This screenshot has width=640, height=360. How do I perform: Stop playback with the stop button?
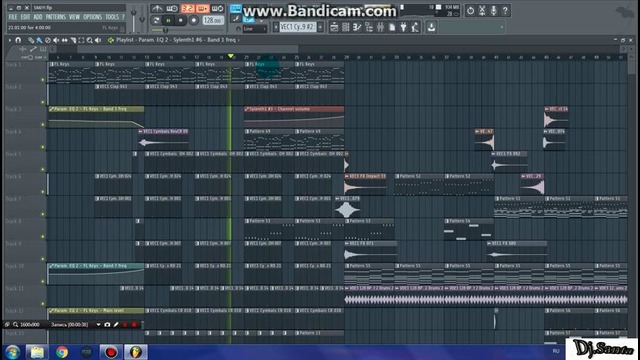181,20
